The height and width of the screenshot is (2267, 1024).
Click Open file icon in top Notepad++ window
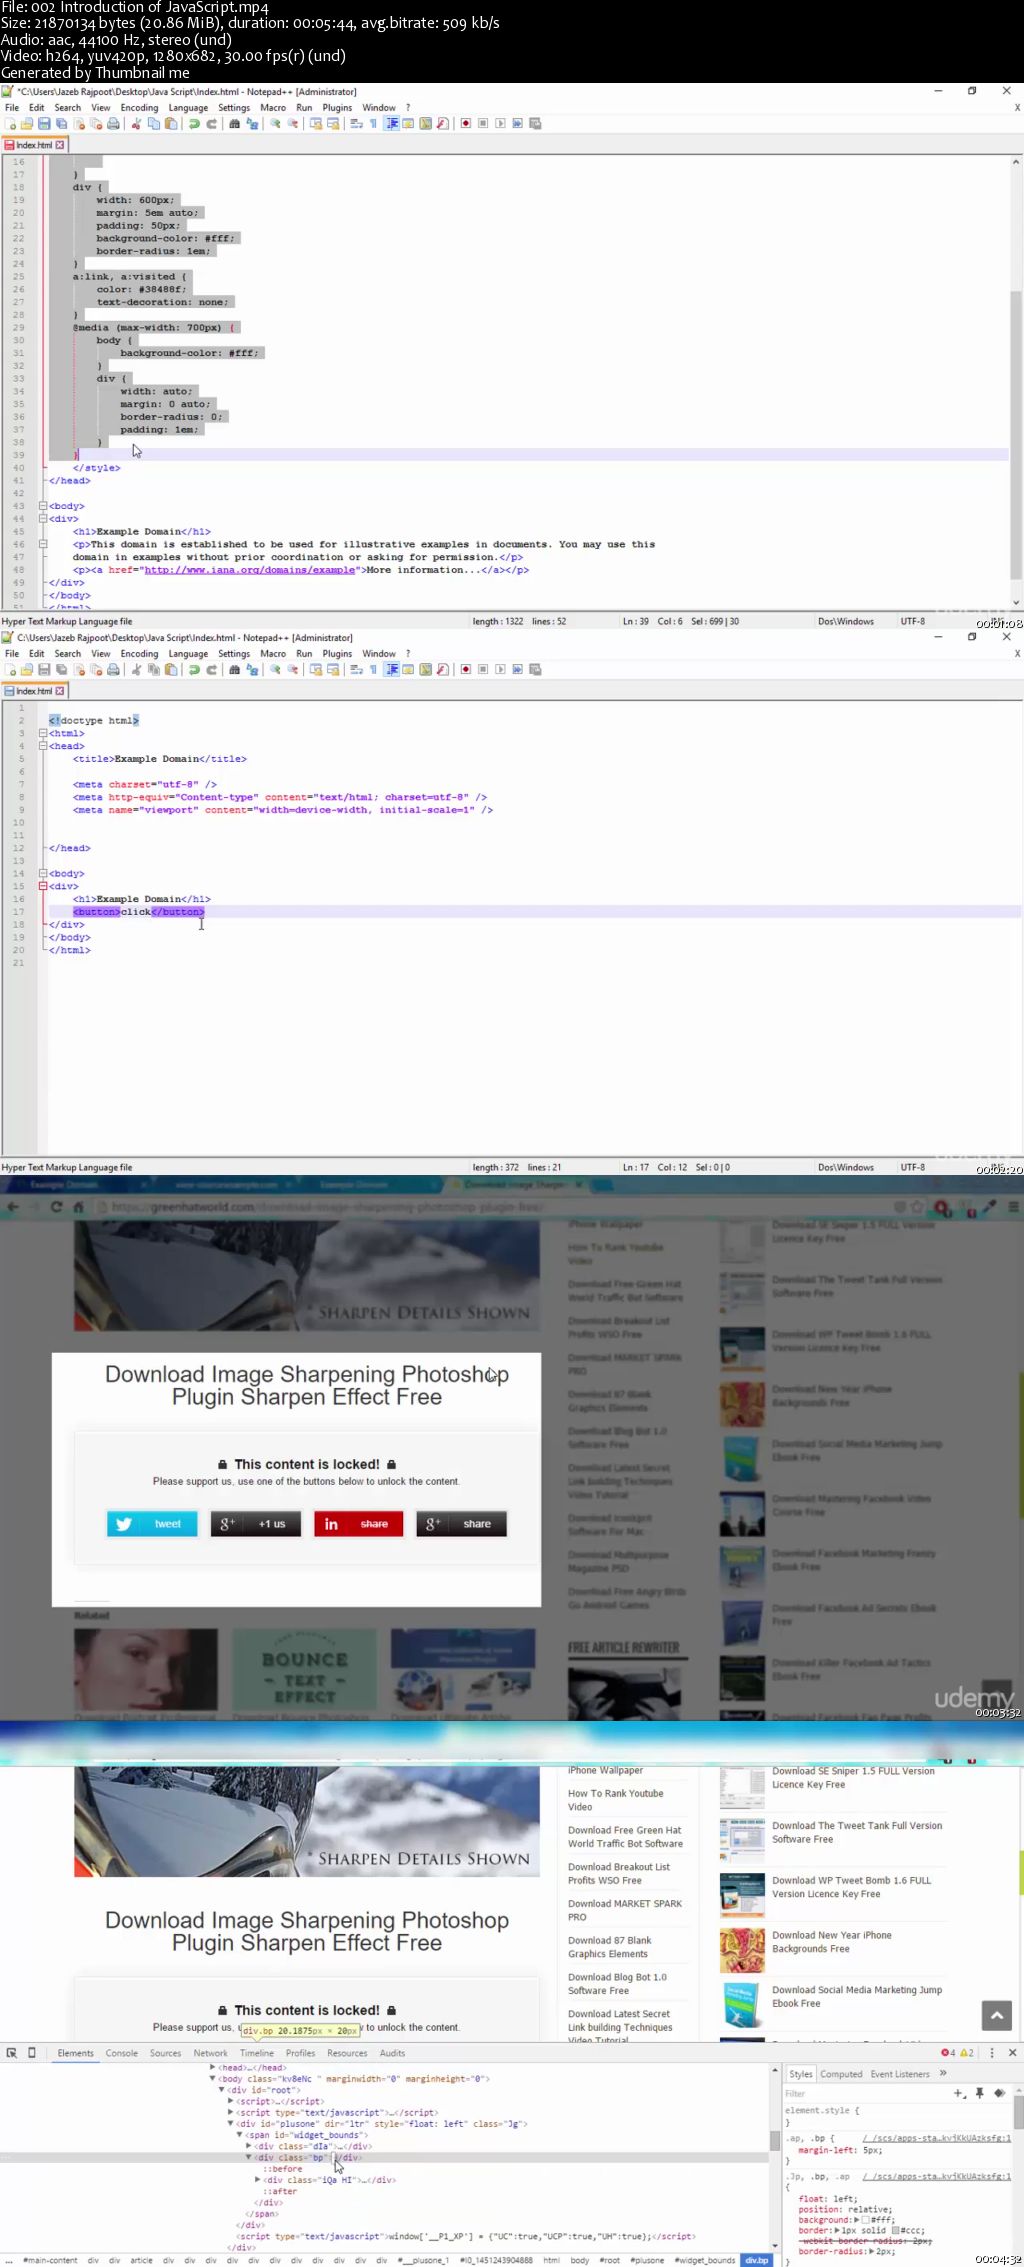click(x=27, y=124)
